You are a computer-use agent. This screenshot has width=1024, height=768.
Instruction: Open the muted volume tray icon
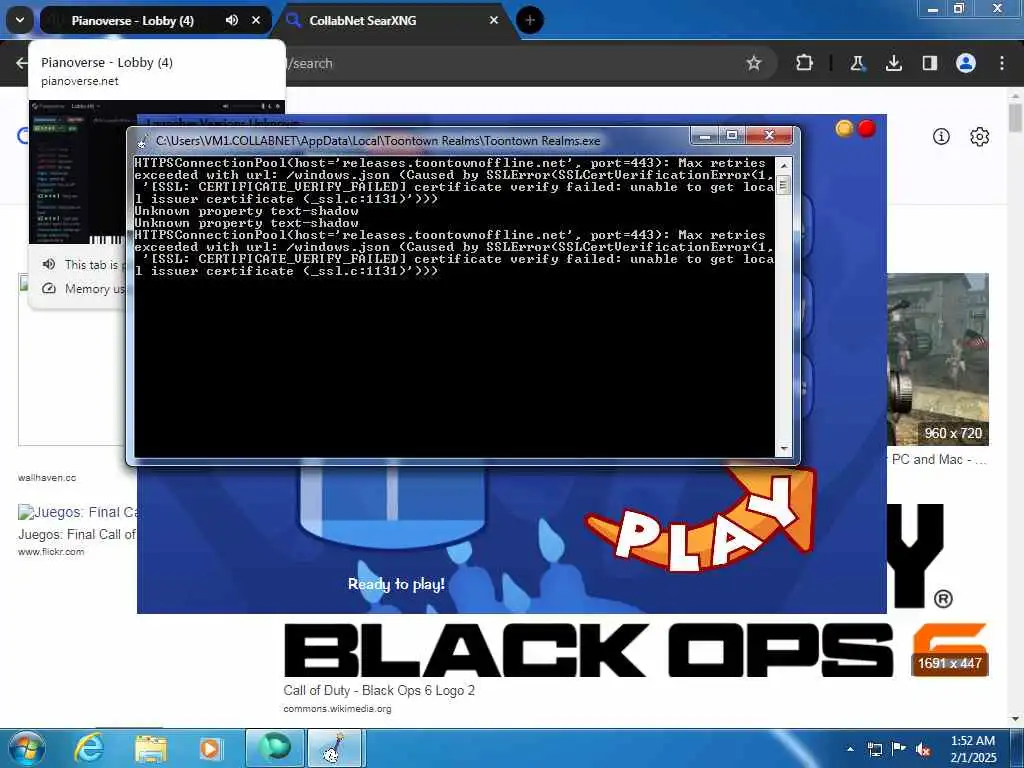pos(923,749)
